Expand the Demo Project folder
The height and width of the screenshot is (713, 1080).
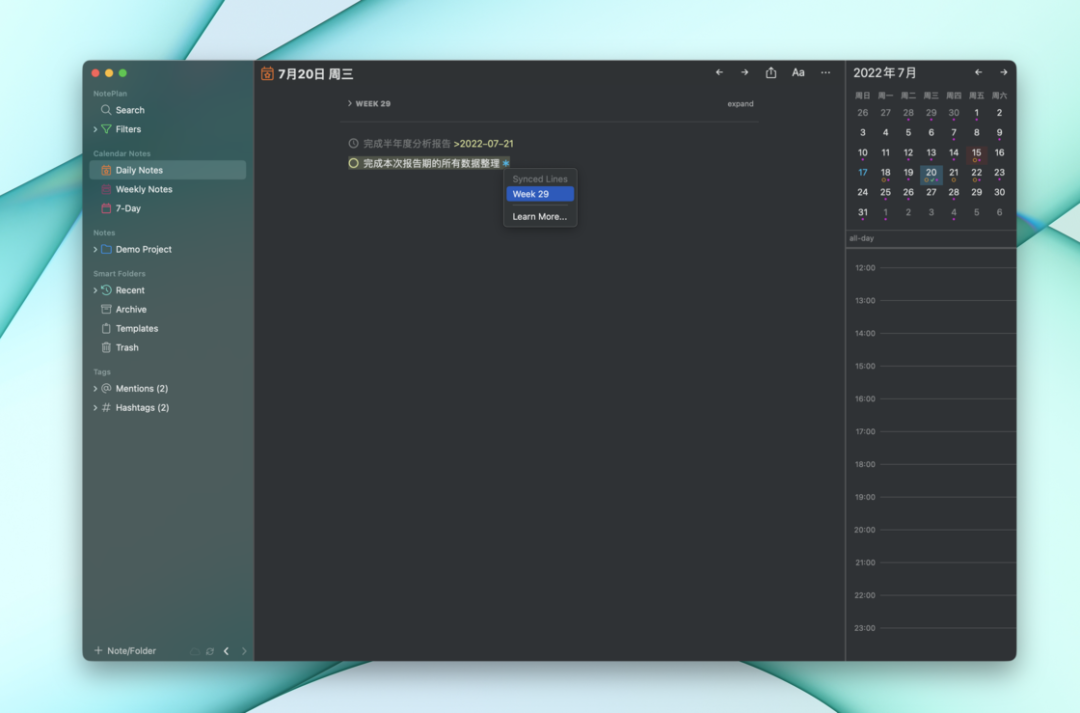pyautogui.click(x=96, y=249)
